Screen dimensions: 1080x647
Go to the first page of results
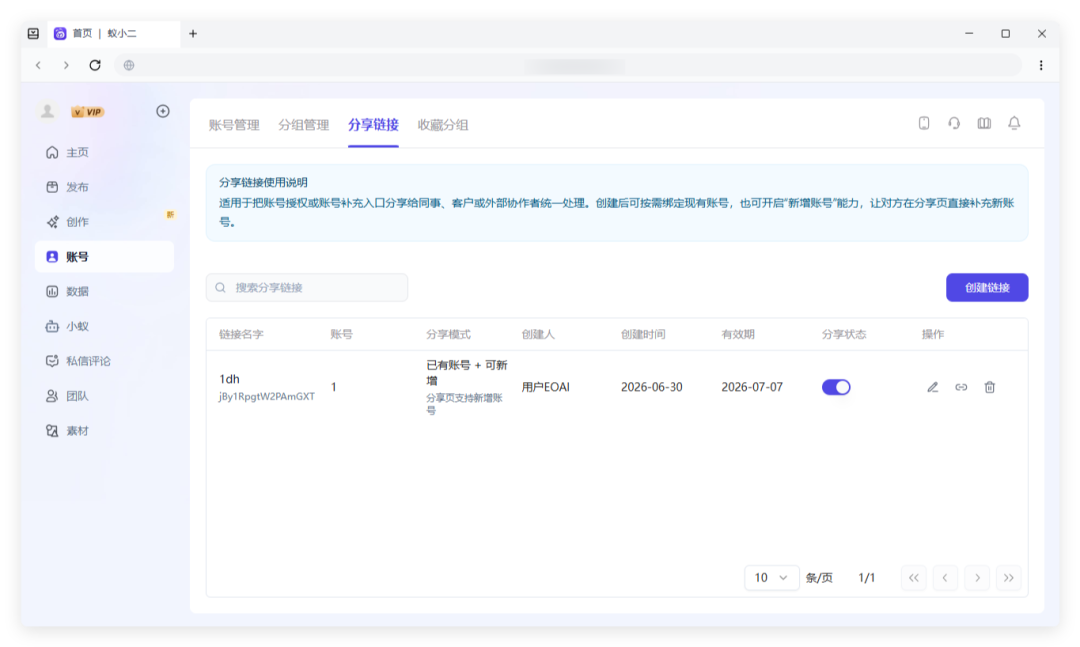click(913, 577)
